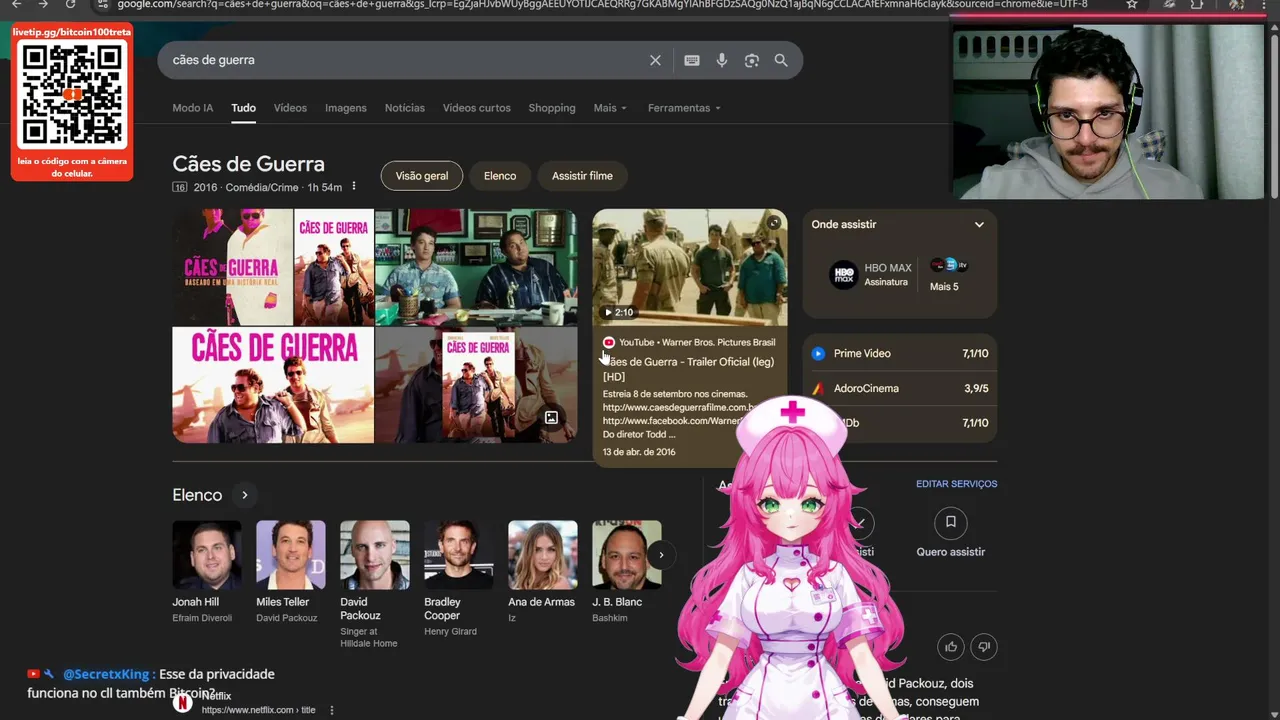This screenshot has width=1280, height=720.
Task: Open Google Lens image search icon
Action: click(751, 60)
